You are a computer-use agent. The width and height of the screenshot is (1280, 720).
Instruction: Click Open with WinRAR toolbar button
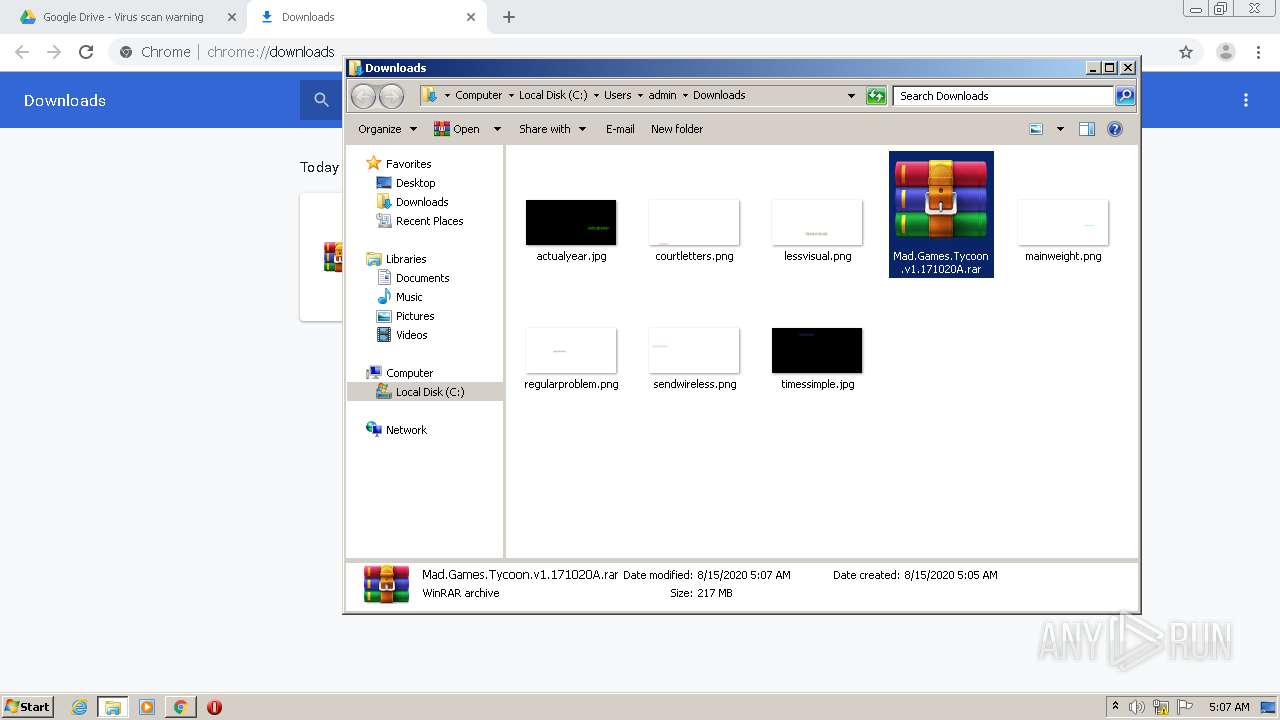457,129
